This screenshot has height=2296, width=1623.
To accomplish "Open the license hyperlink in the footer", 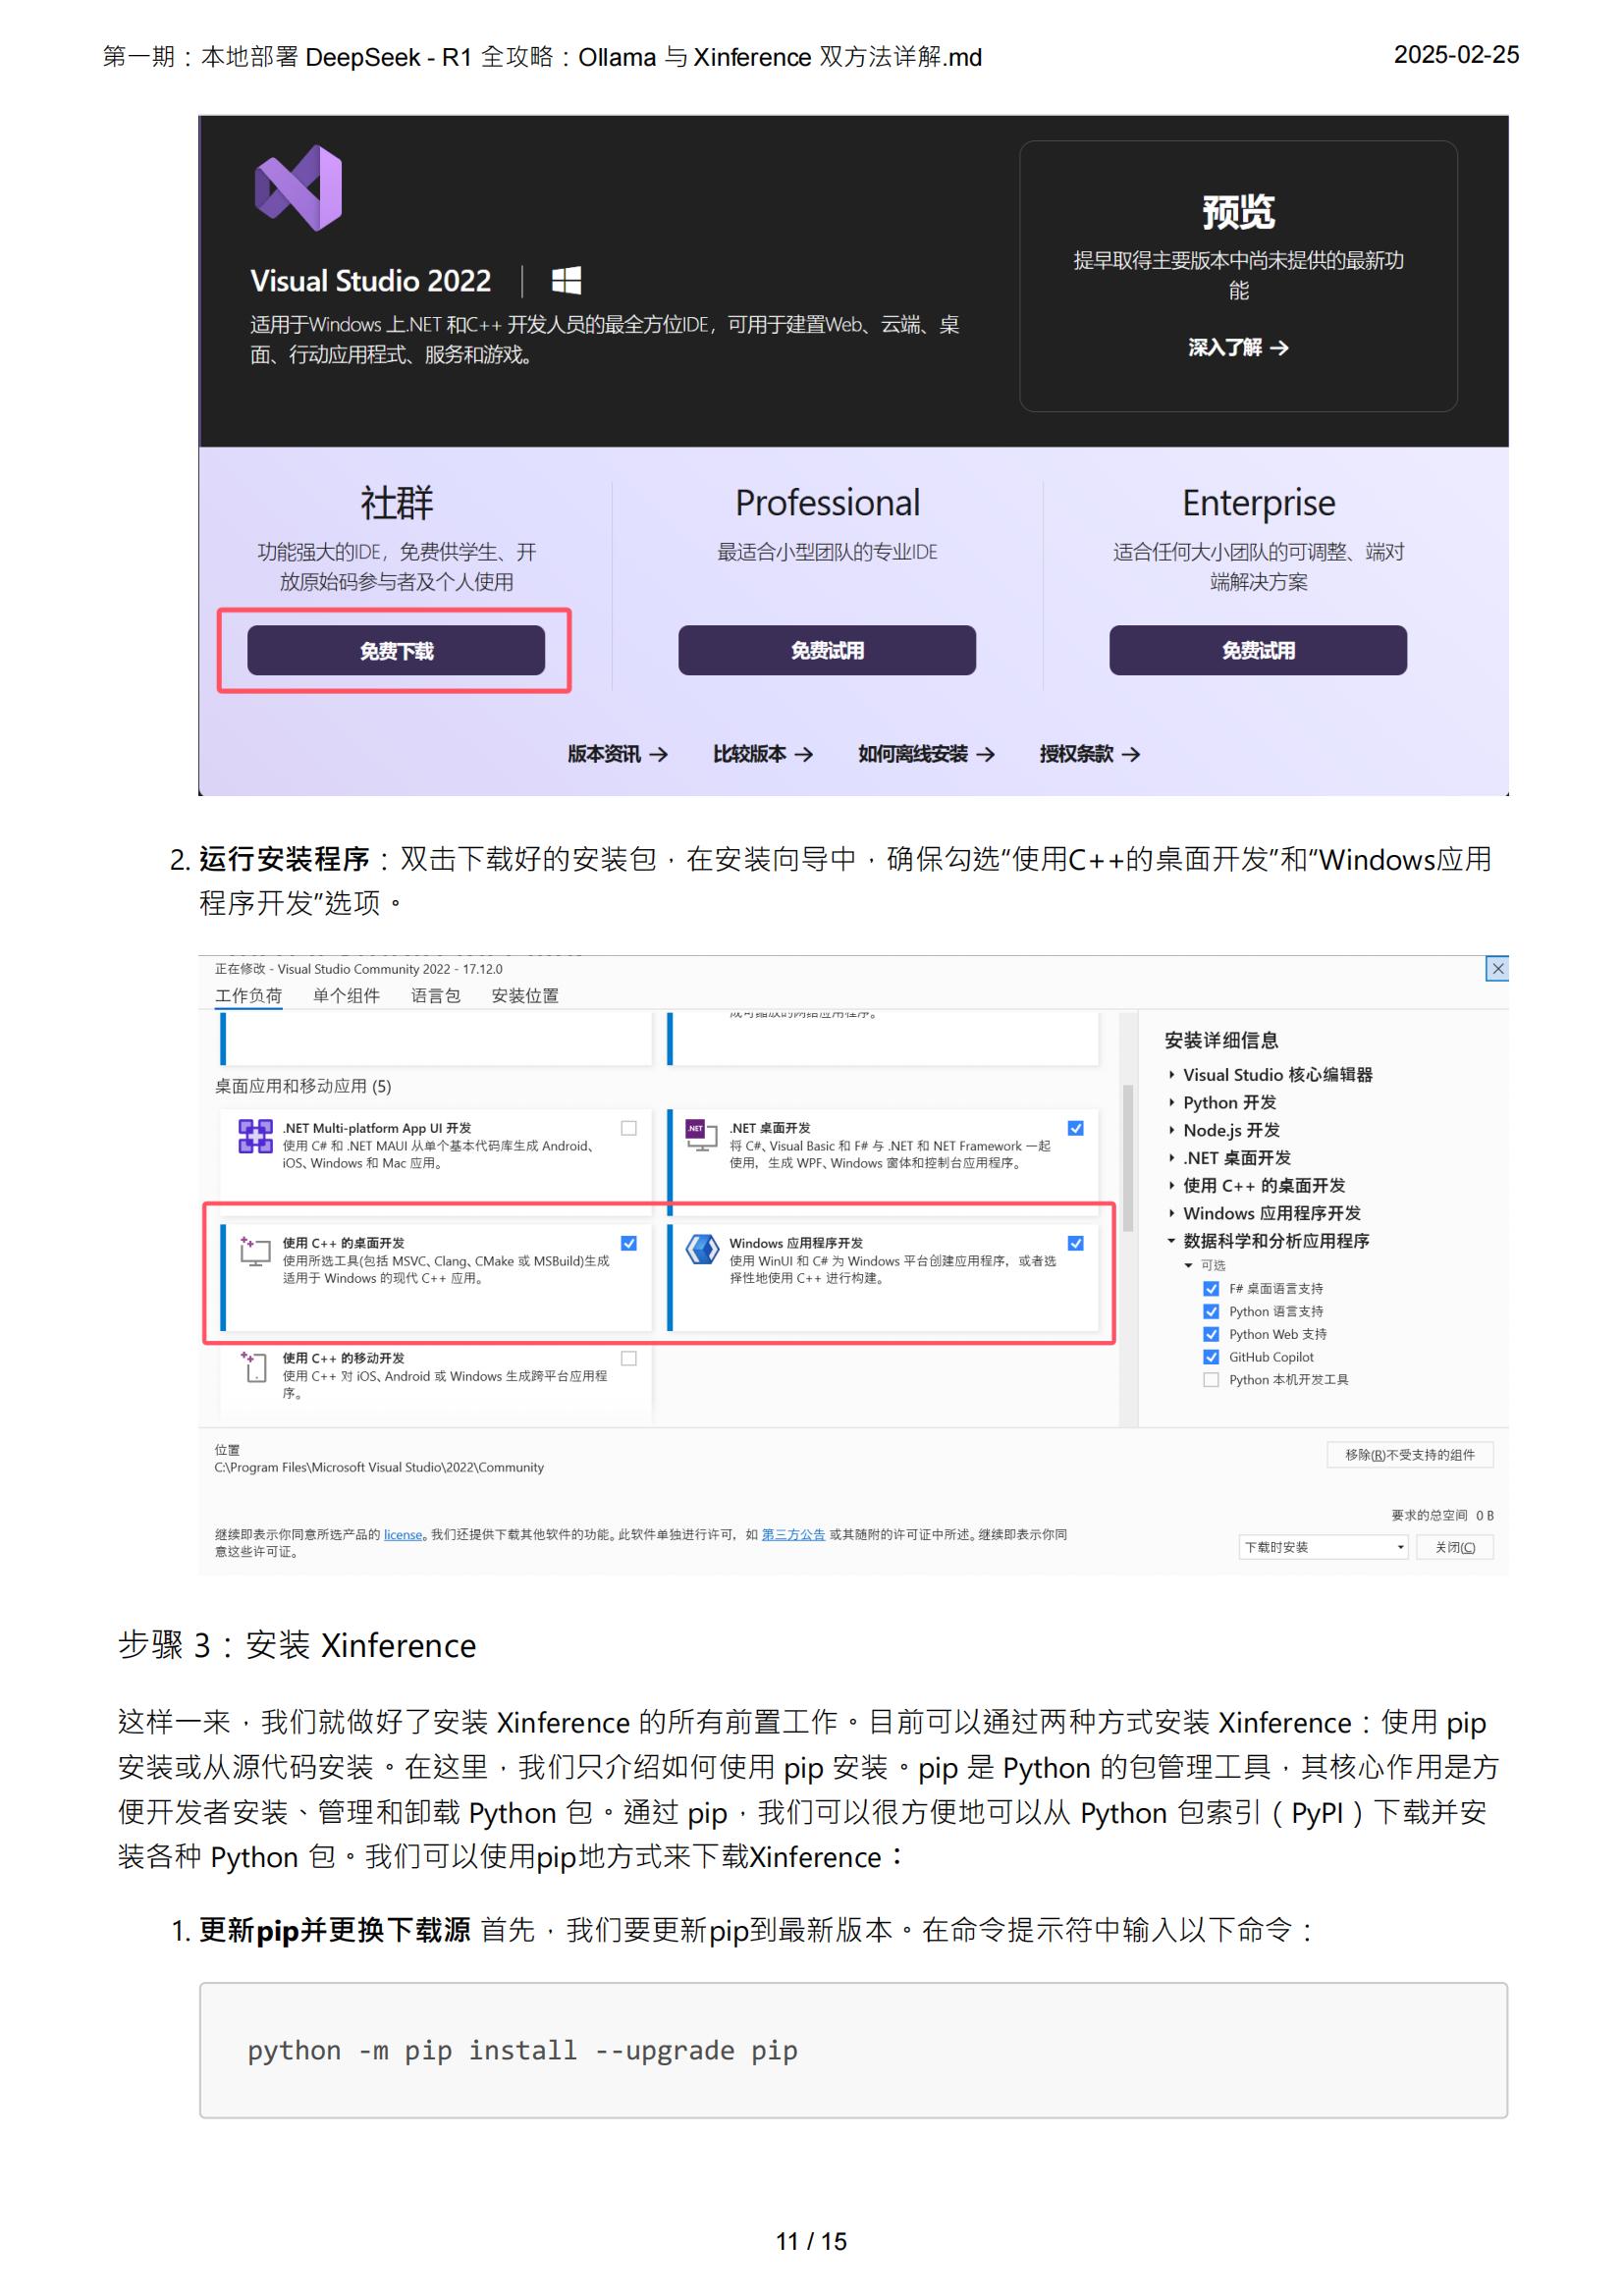I will pyautogui.click(x=403, y=1535).
